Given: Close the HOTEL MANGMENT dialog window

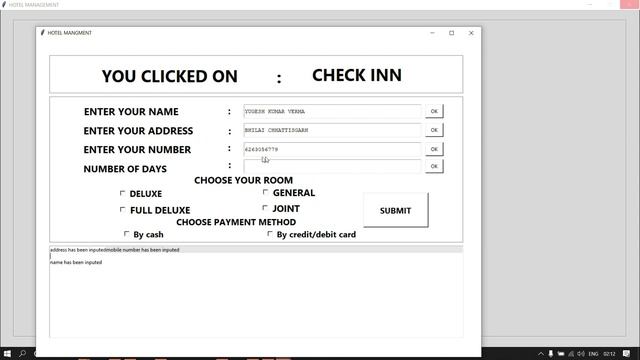Looking at the screenshot, I should (471, 33).
